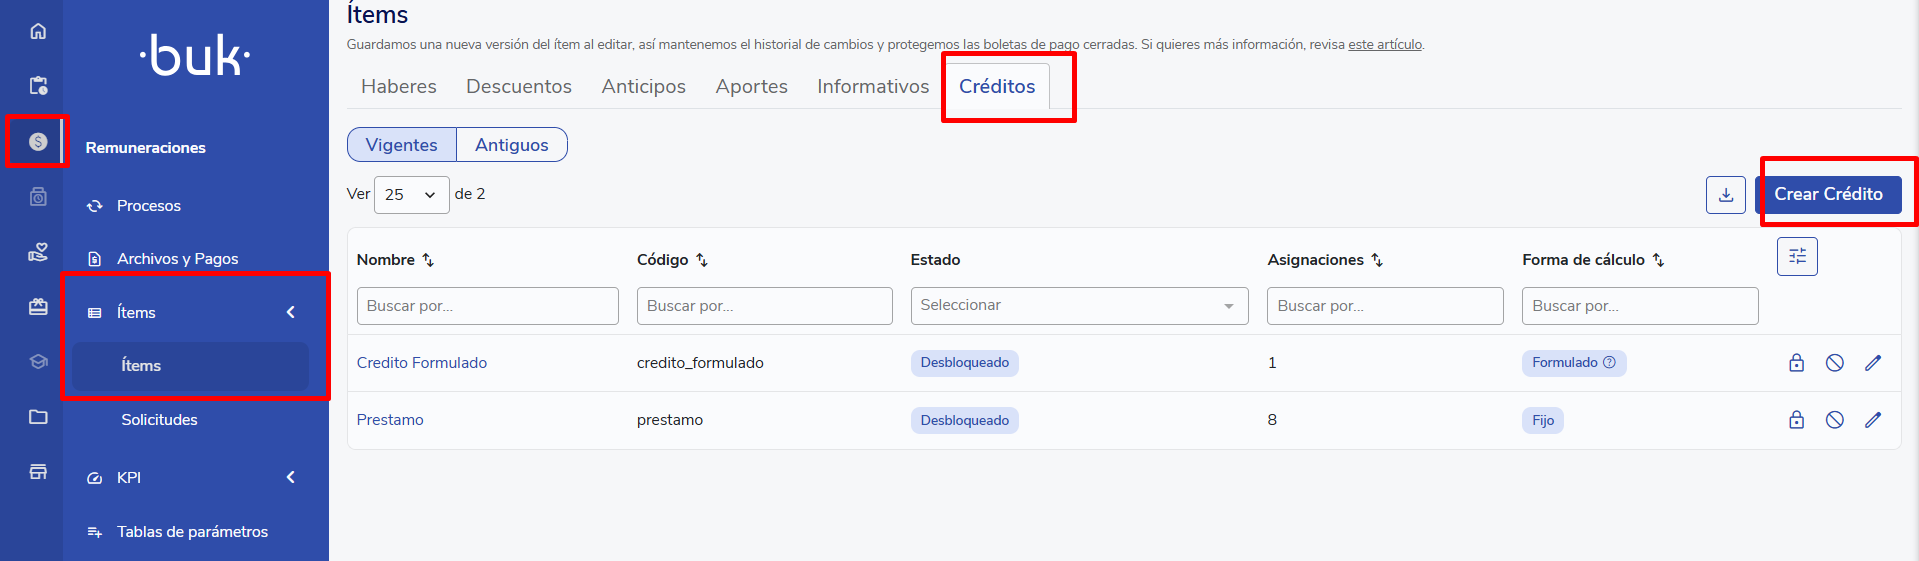Open the table column settings icon
The width and height of the screenshot is (1919, 561).
[1796, 256]
